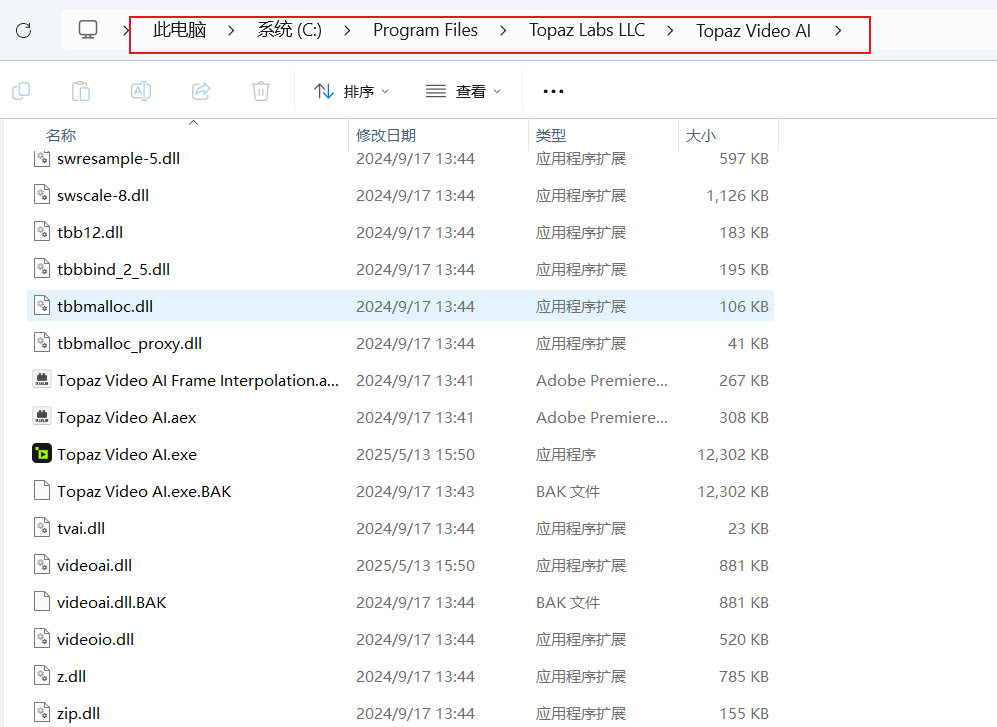Open the 查看 view dropdown
The height and width of the screenshot is (727, 997).
pyautogui.click(x=464, y=92)
